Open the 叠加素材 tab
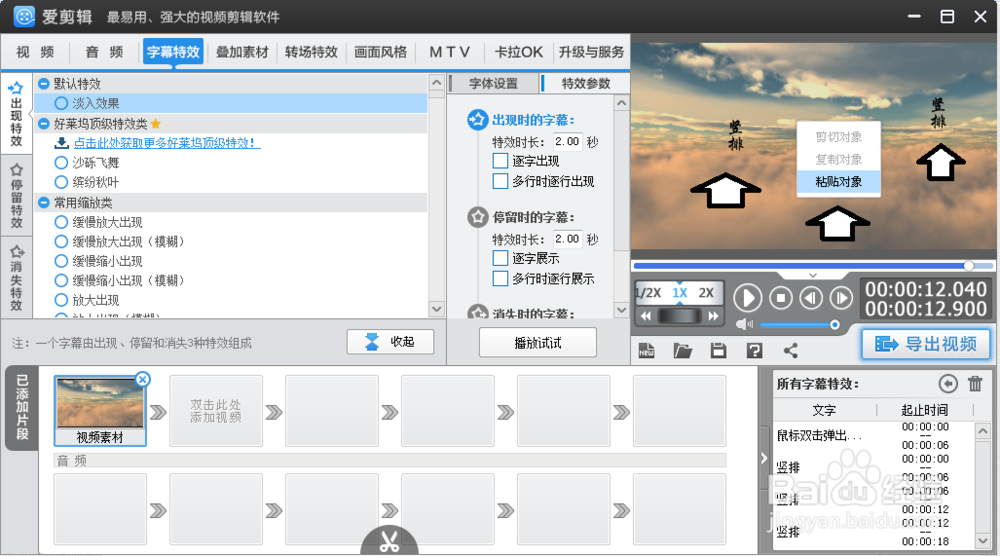The width and height of the screenshot is (1000, 556). (242, 52)
